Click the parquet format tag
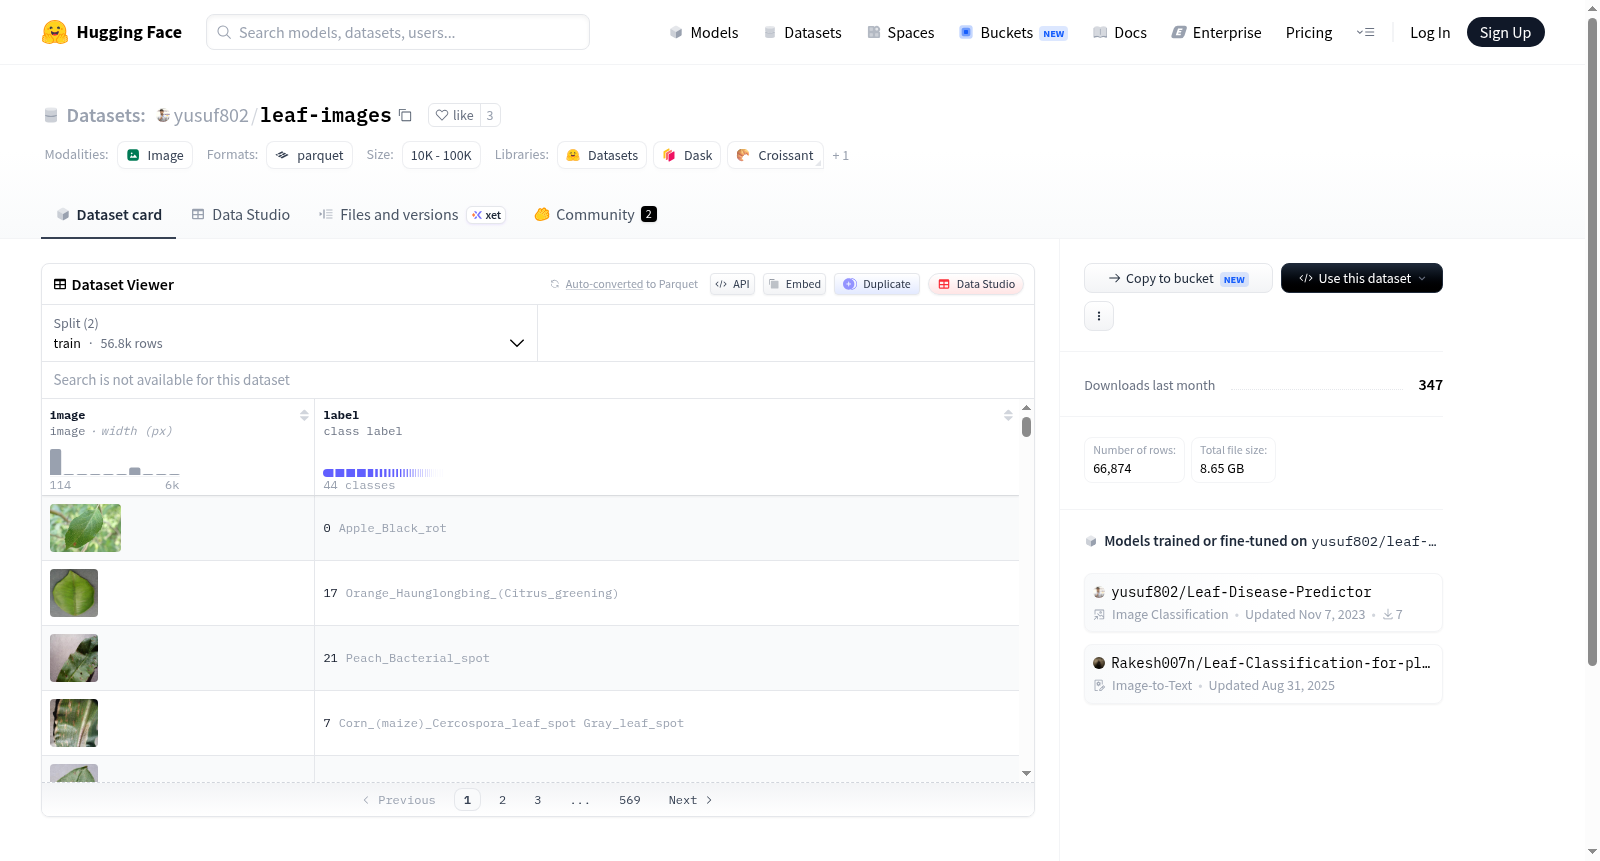1600x861 pixels. [310, 155]
